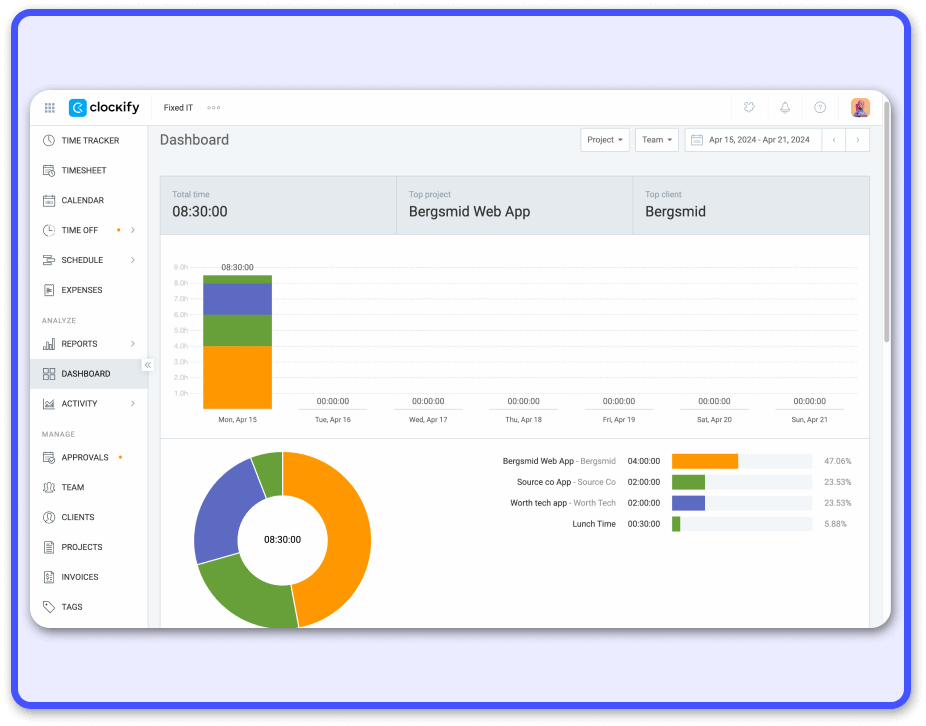This screenshot has width=926, height=726.
Task: Expand the Schedule submenu chevron
Action: pos(133,260)
